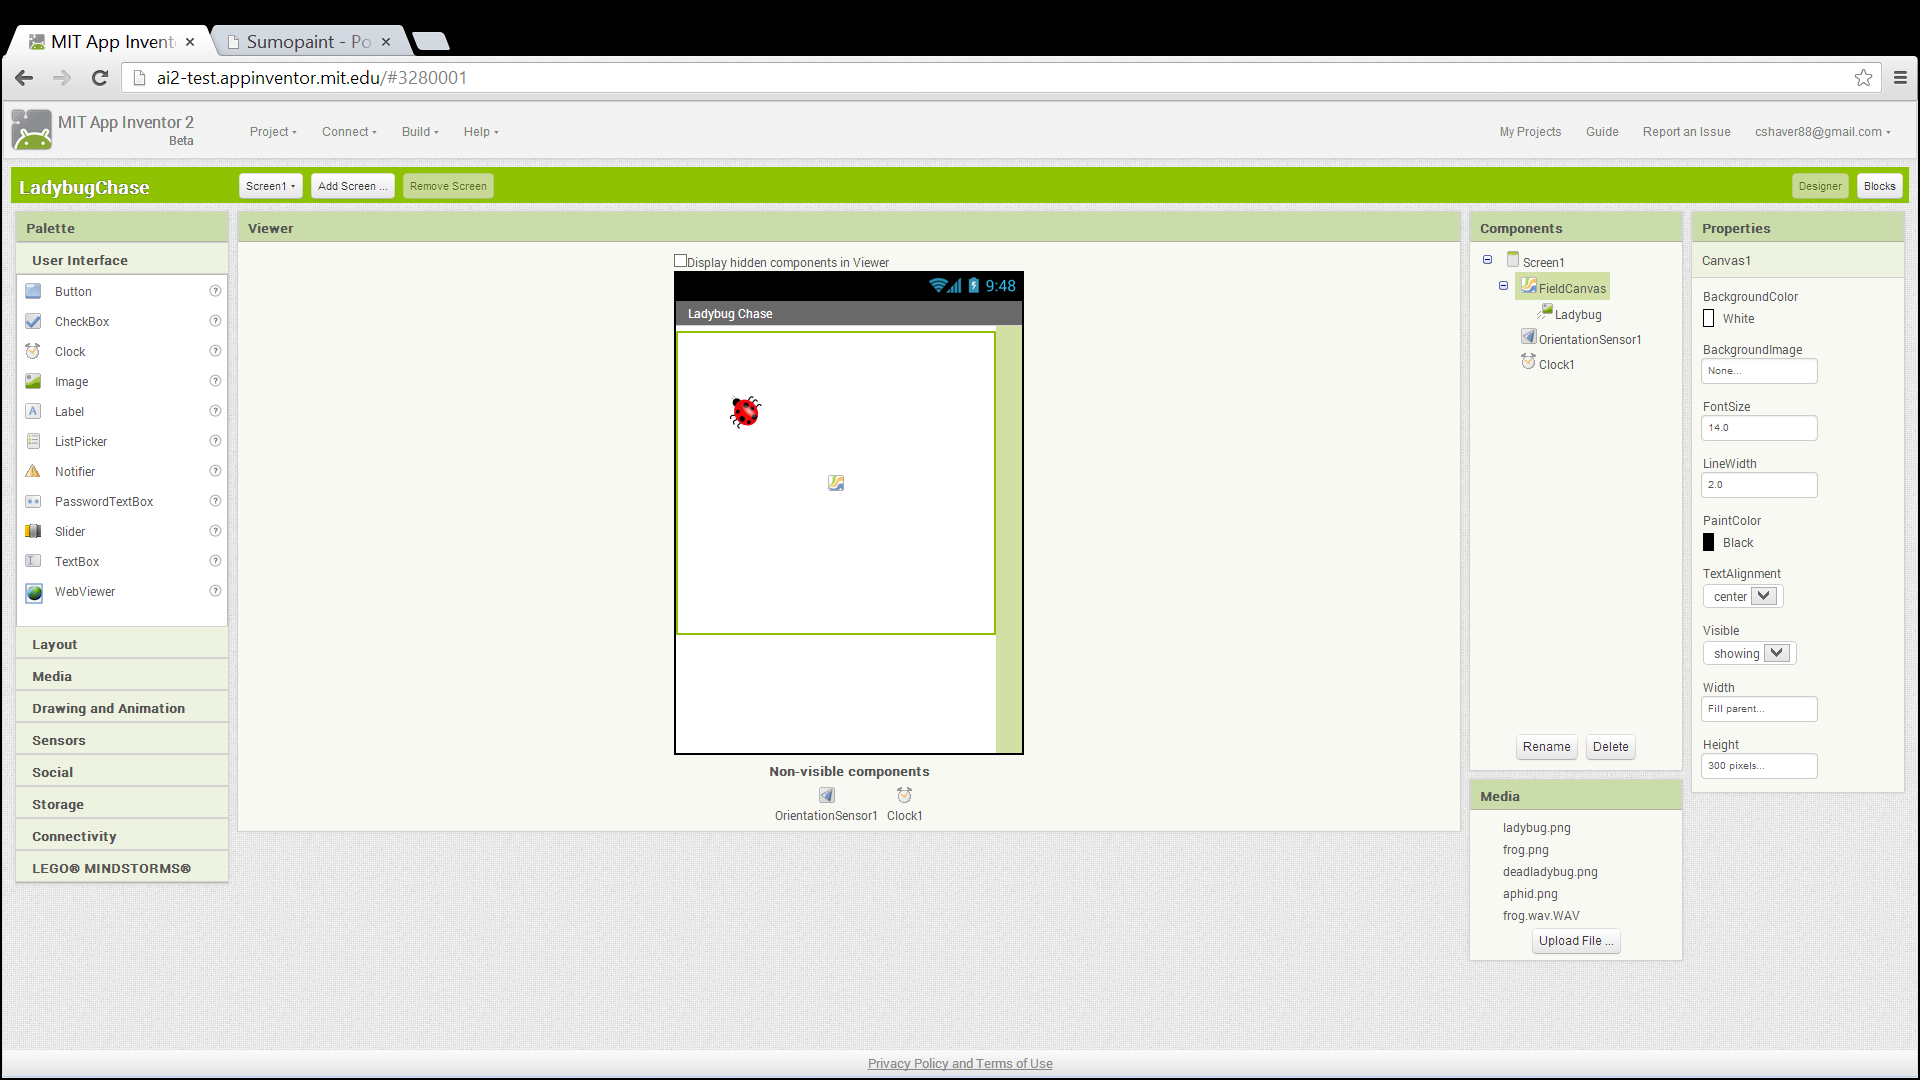Image resolution: width=1920 pixels, height=1080 pixels.
Task: Click the frog.wav.WAV media file icon
Action: point(1542,915)
